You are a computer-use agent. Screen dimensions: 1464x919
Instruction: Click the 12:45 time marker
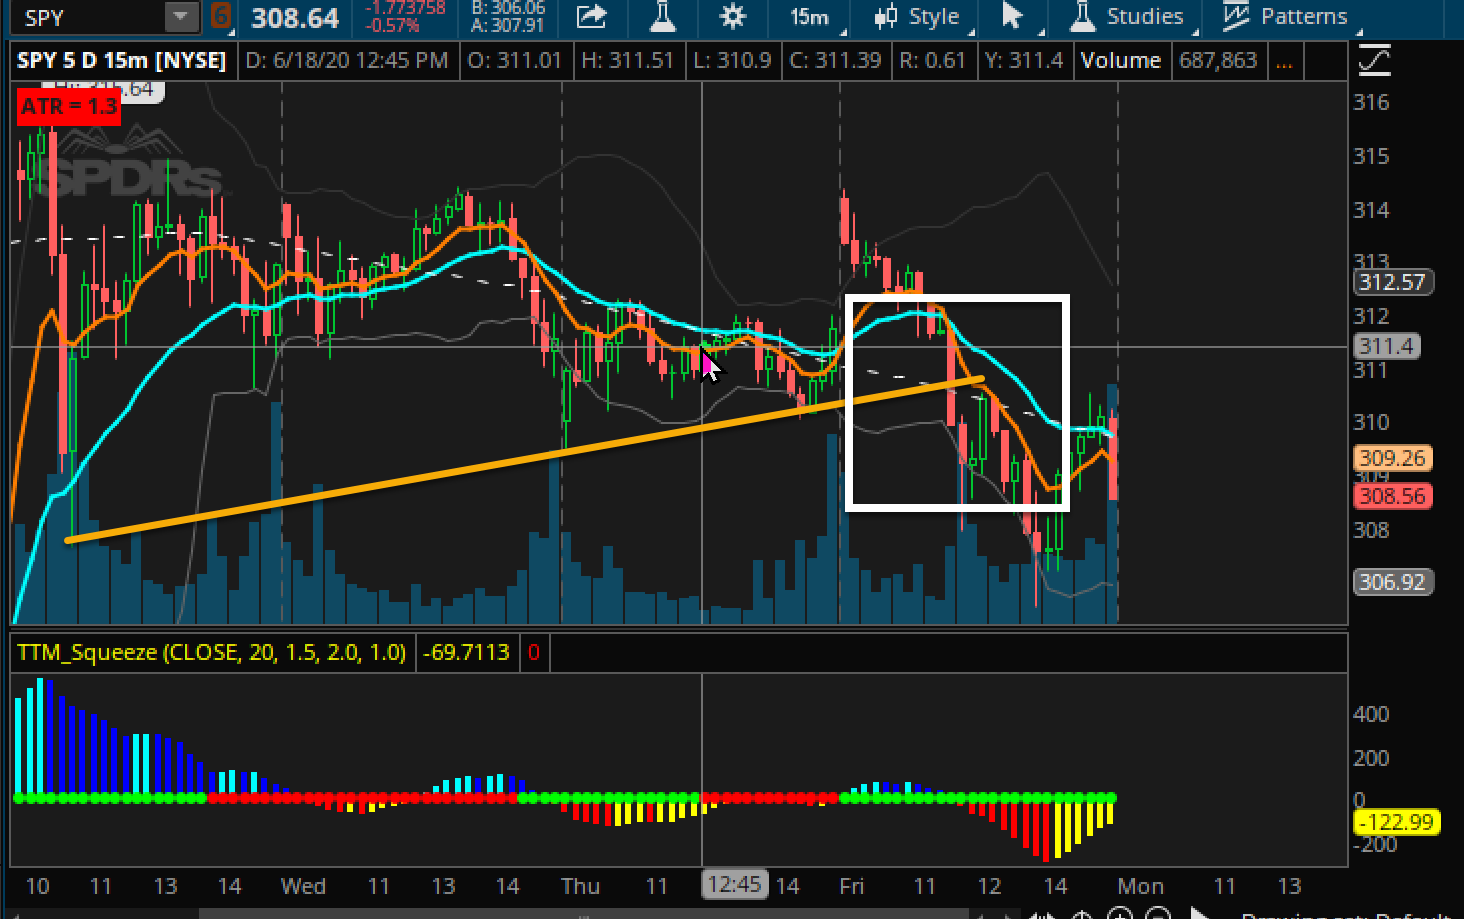point(734,885)
